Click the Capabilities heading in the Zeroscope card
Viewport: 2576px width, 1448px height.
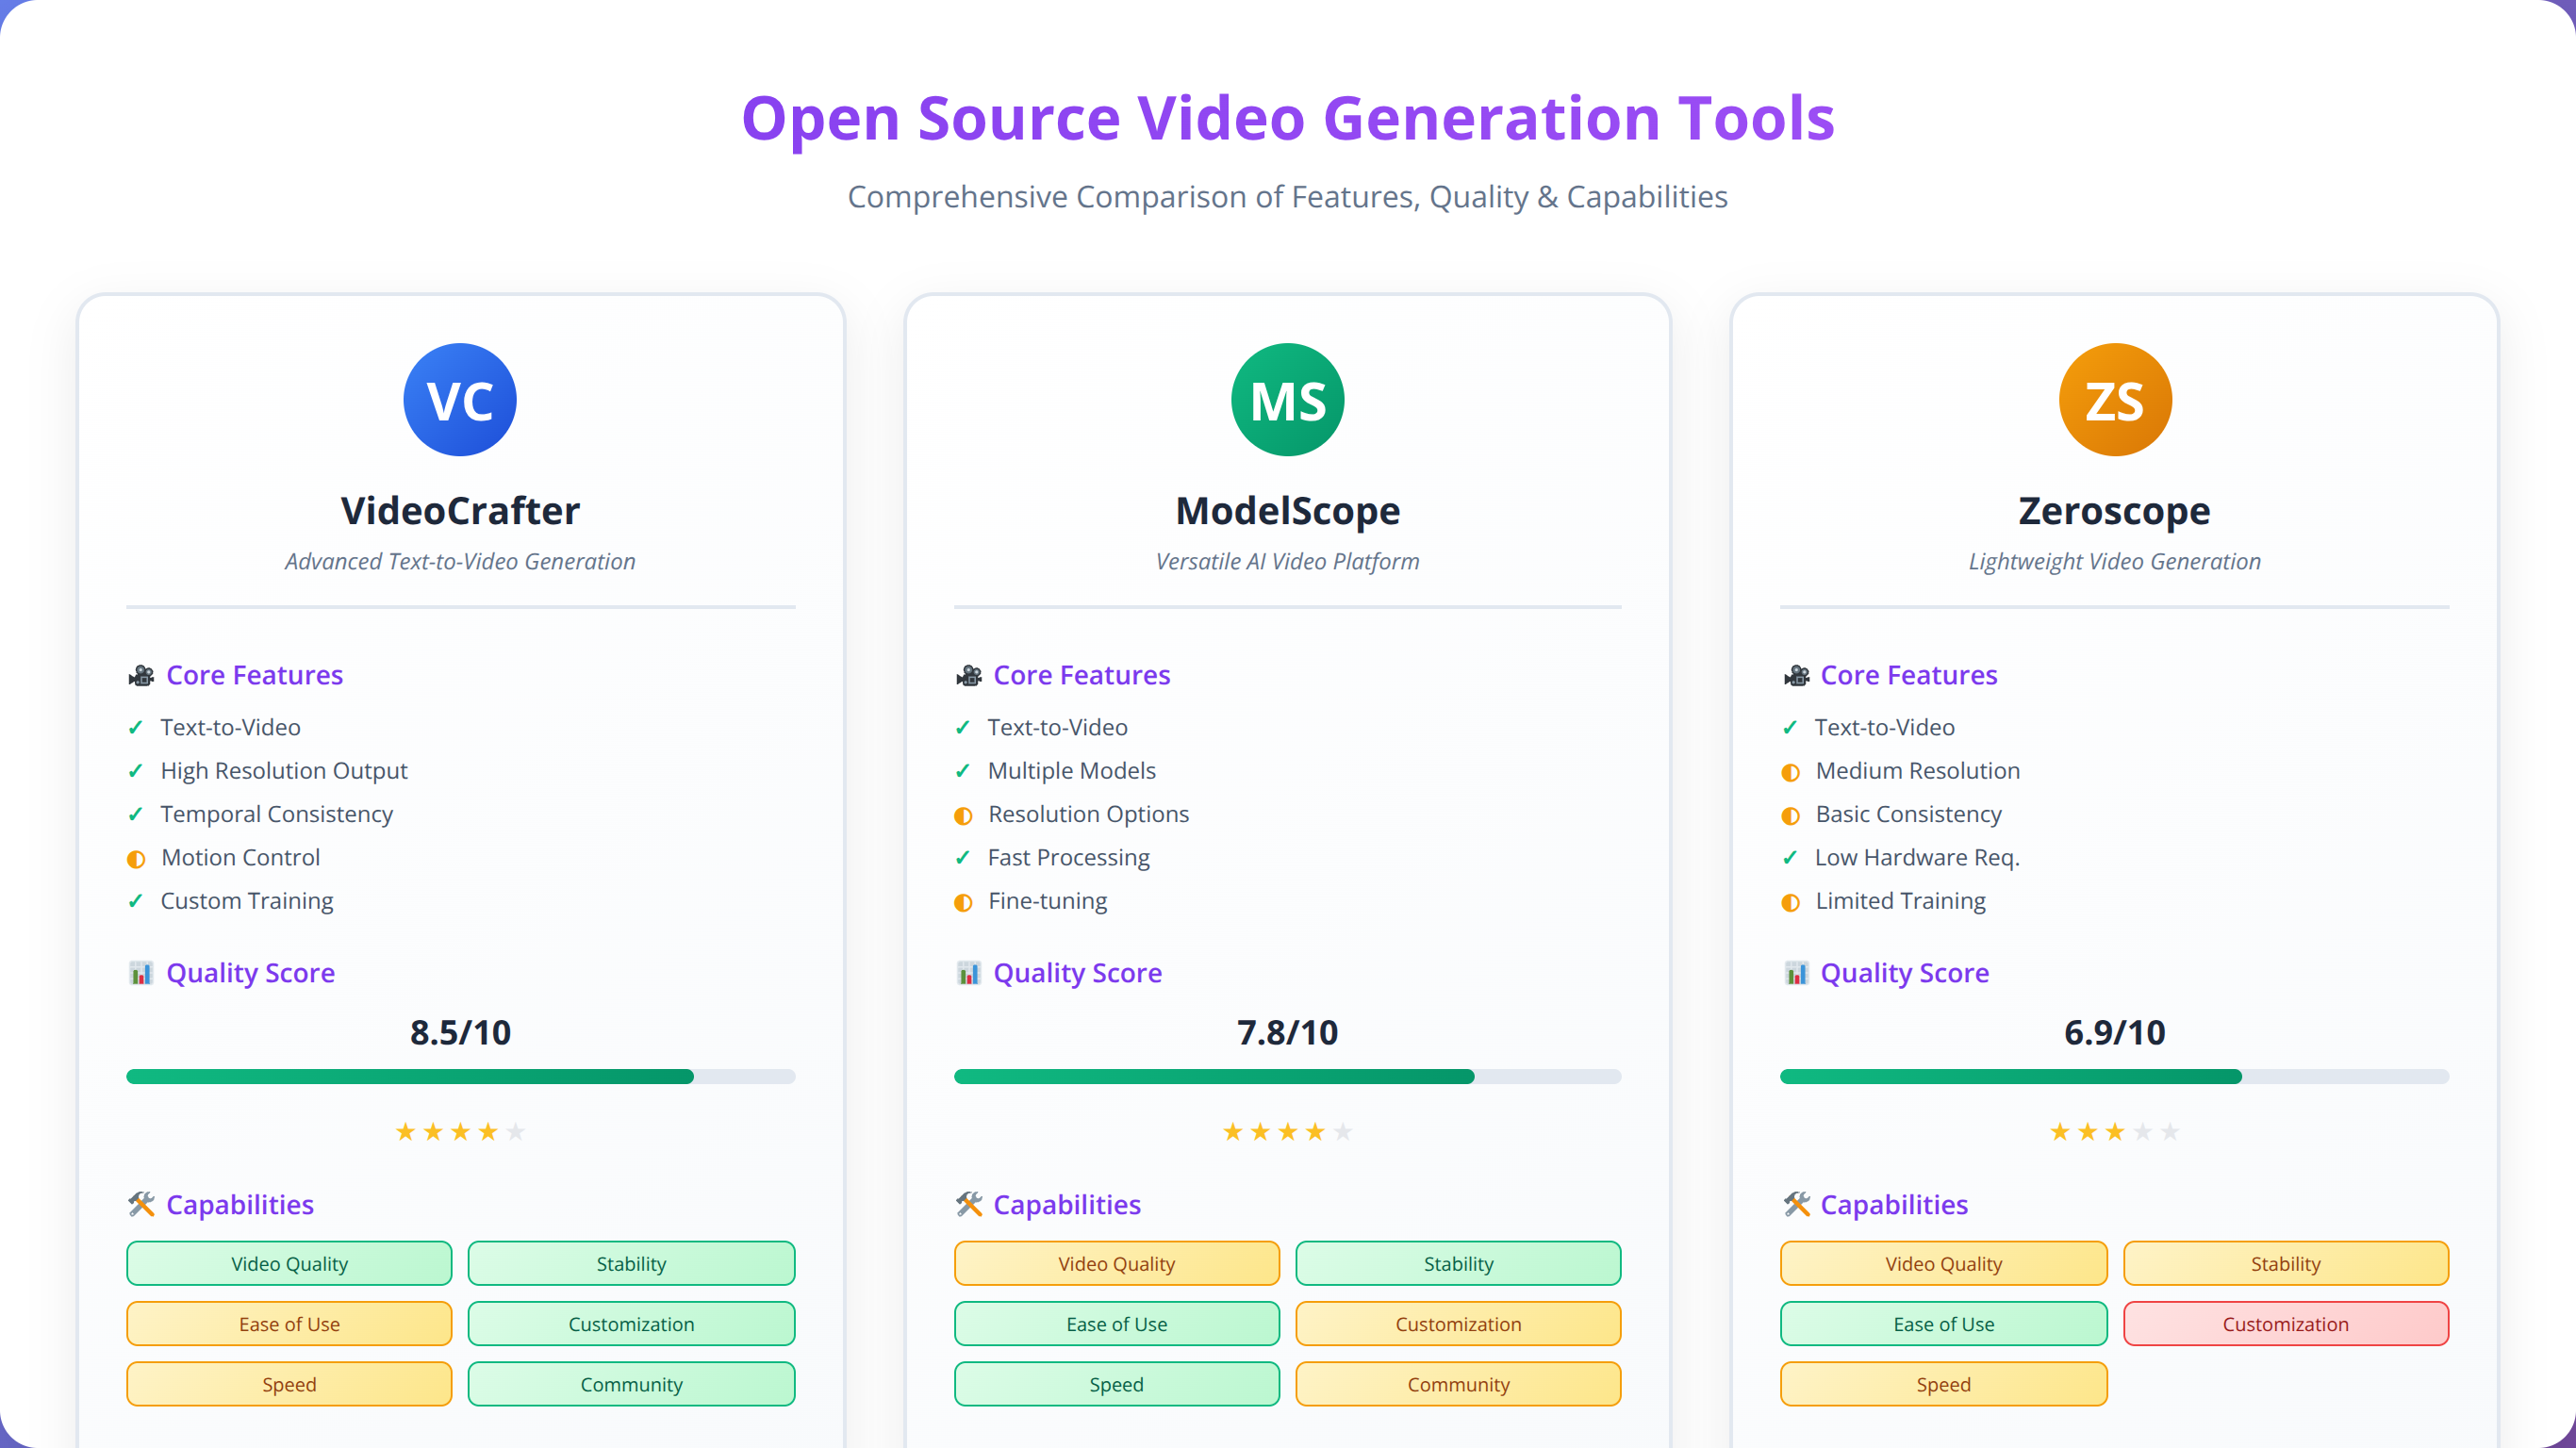(1894, 1205)
